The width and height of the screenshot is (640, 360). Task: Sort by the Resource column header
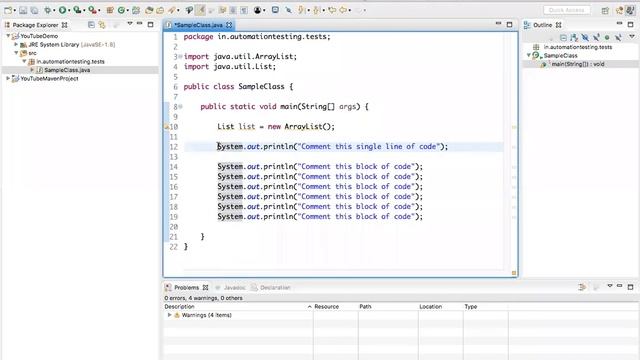pos(327,307)
